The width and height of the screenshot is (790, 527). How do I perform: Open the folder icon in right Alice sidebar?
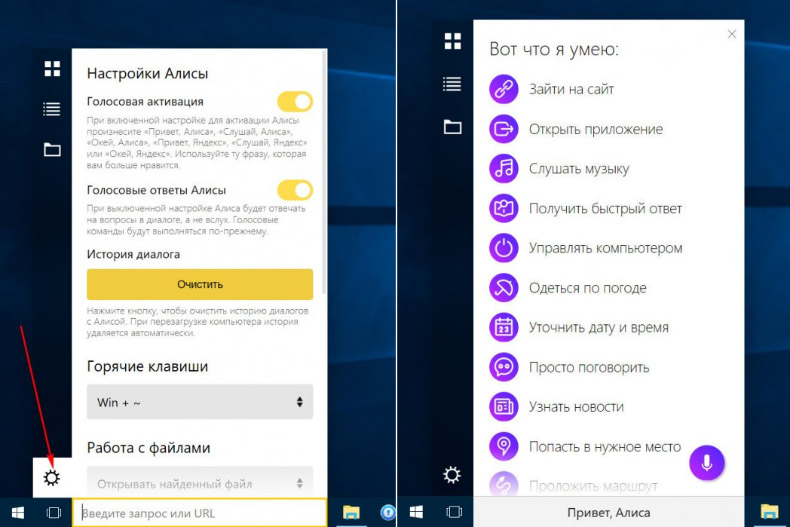pos(452,126)
